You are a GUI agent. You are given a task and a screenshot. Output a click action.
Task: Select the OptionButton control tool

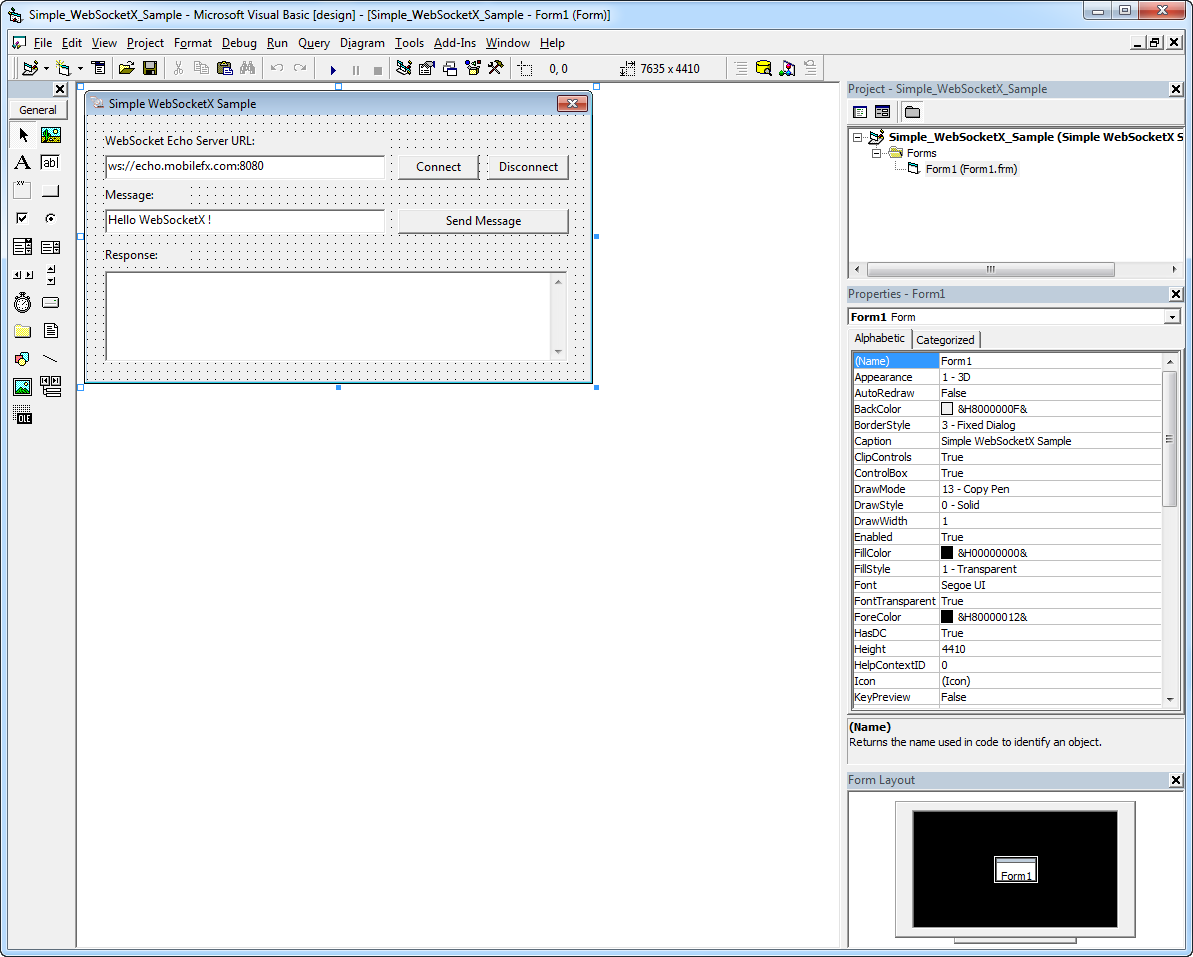(x=51, y=218)
